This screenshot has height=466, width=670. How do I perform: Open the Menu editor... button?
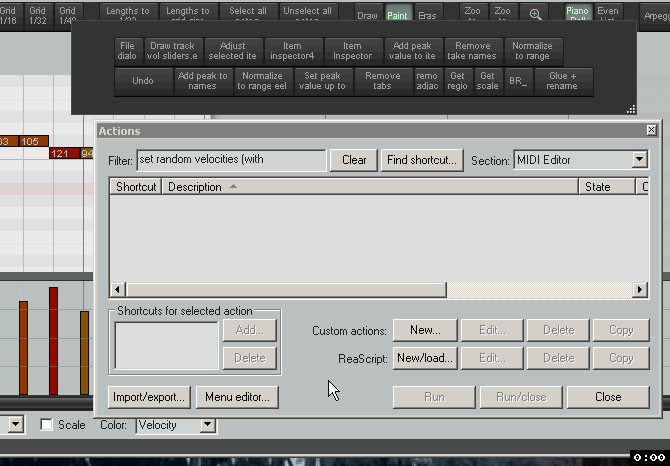click(x=238, y=397)
